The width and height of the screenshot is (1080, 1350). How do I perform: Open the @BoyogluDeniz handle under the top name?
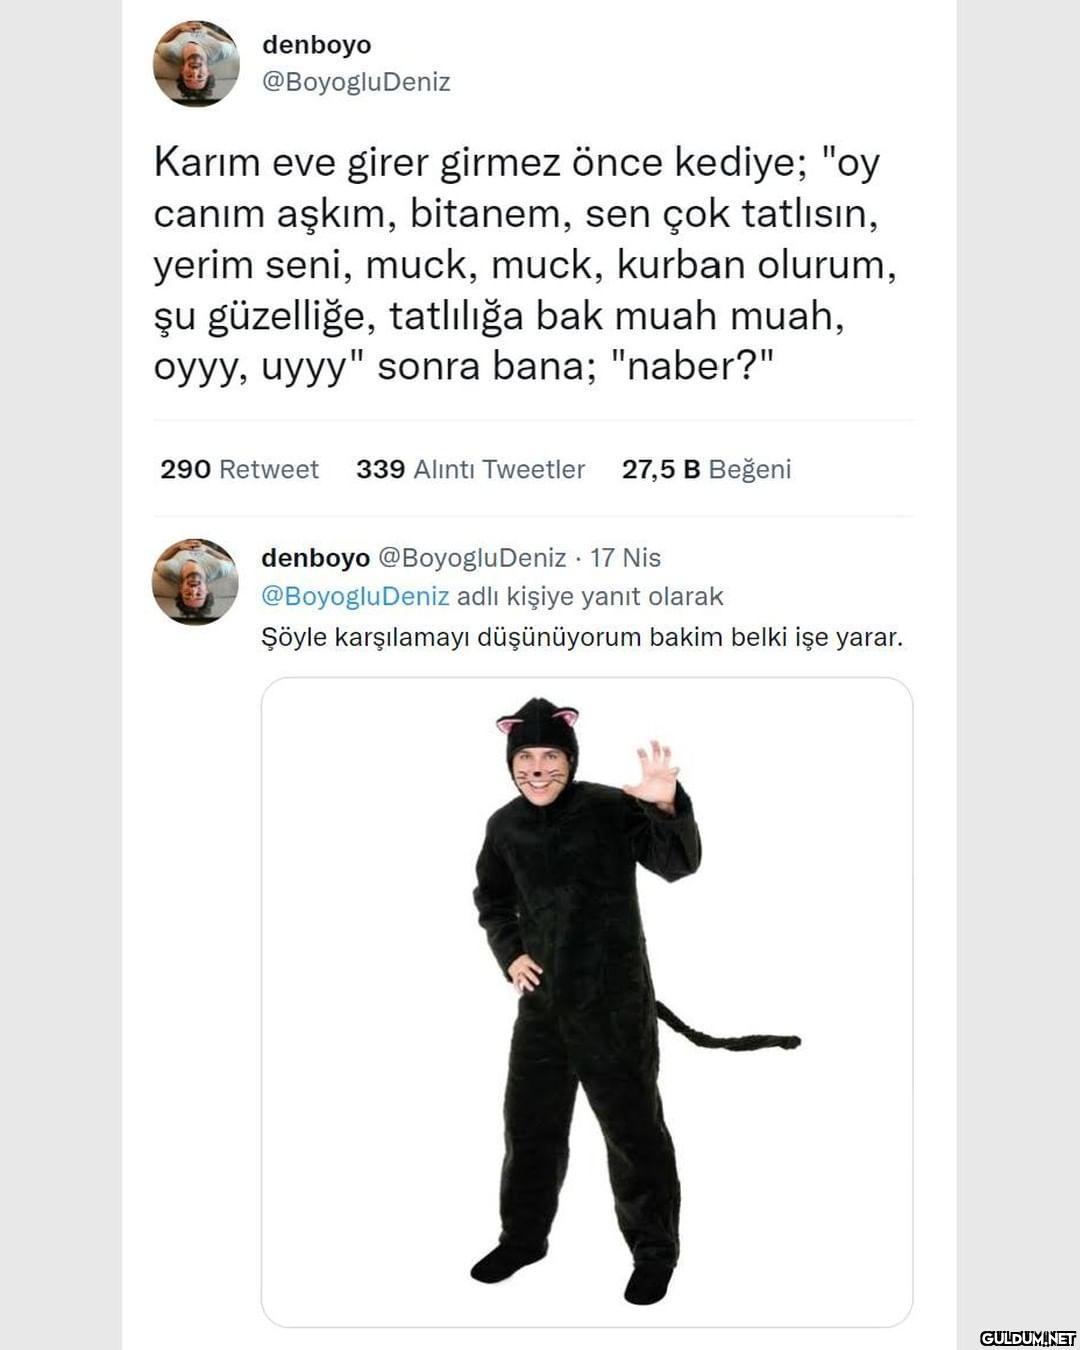(356, 82)
